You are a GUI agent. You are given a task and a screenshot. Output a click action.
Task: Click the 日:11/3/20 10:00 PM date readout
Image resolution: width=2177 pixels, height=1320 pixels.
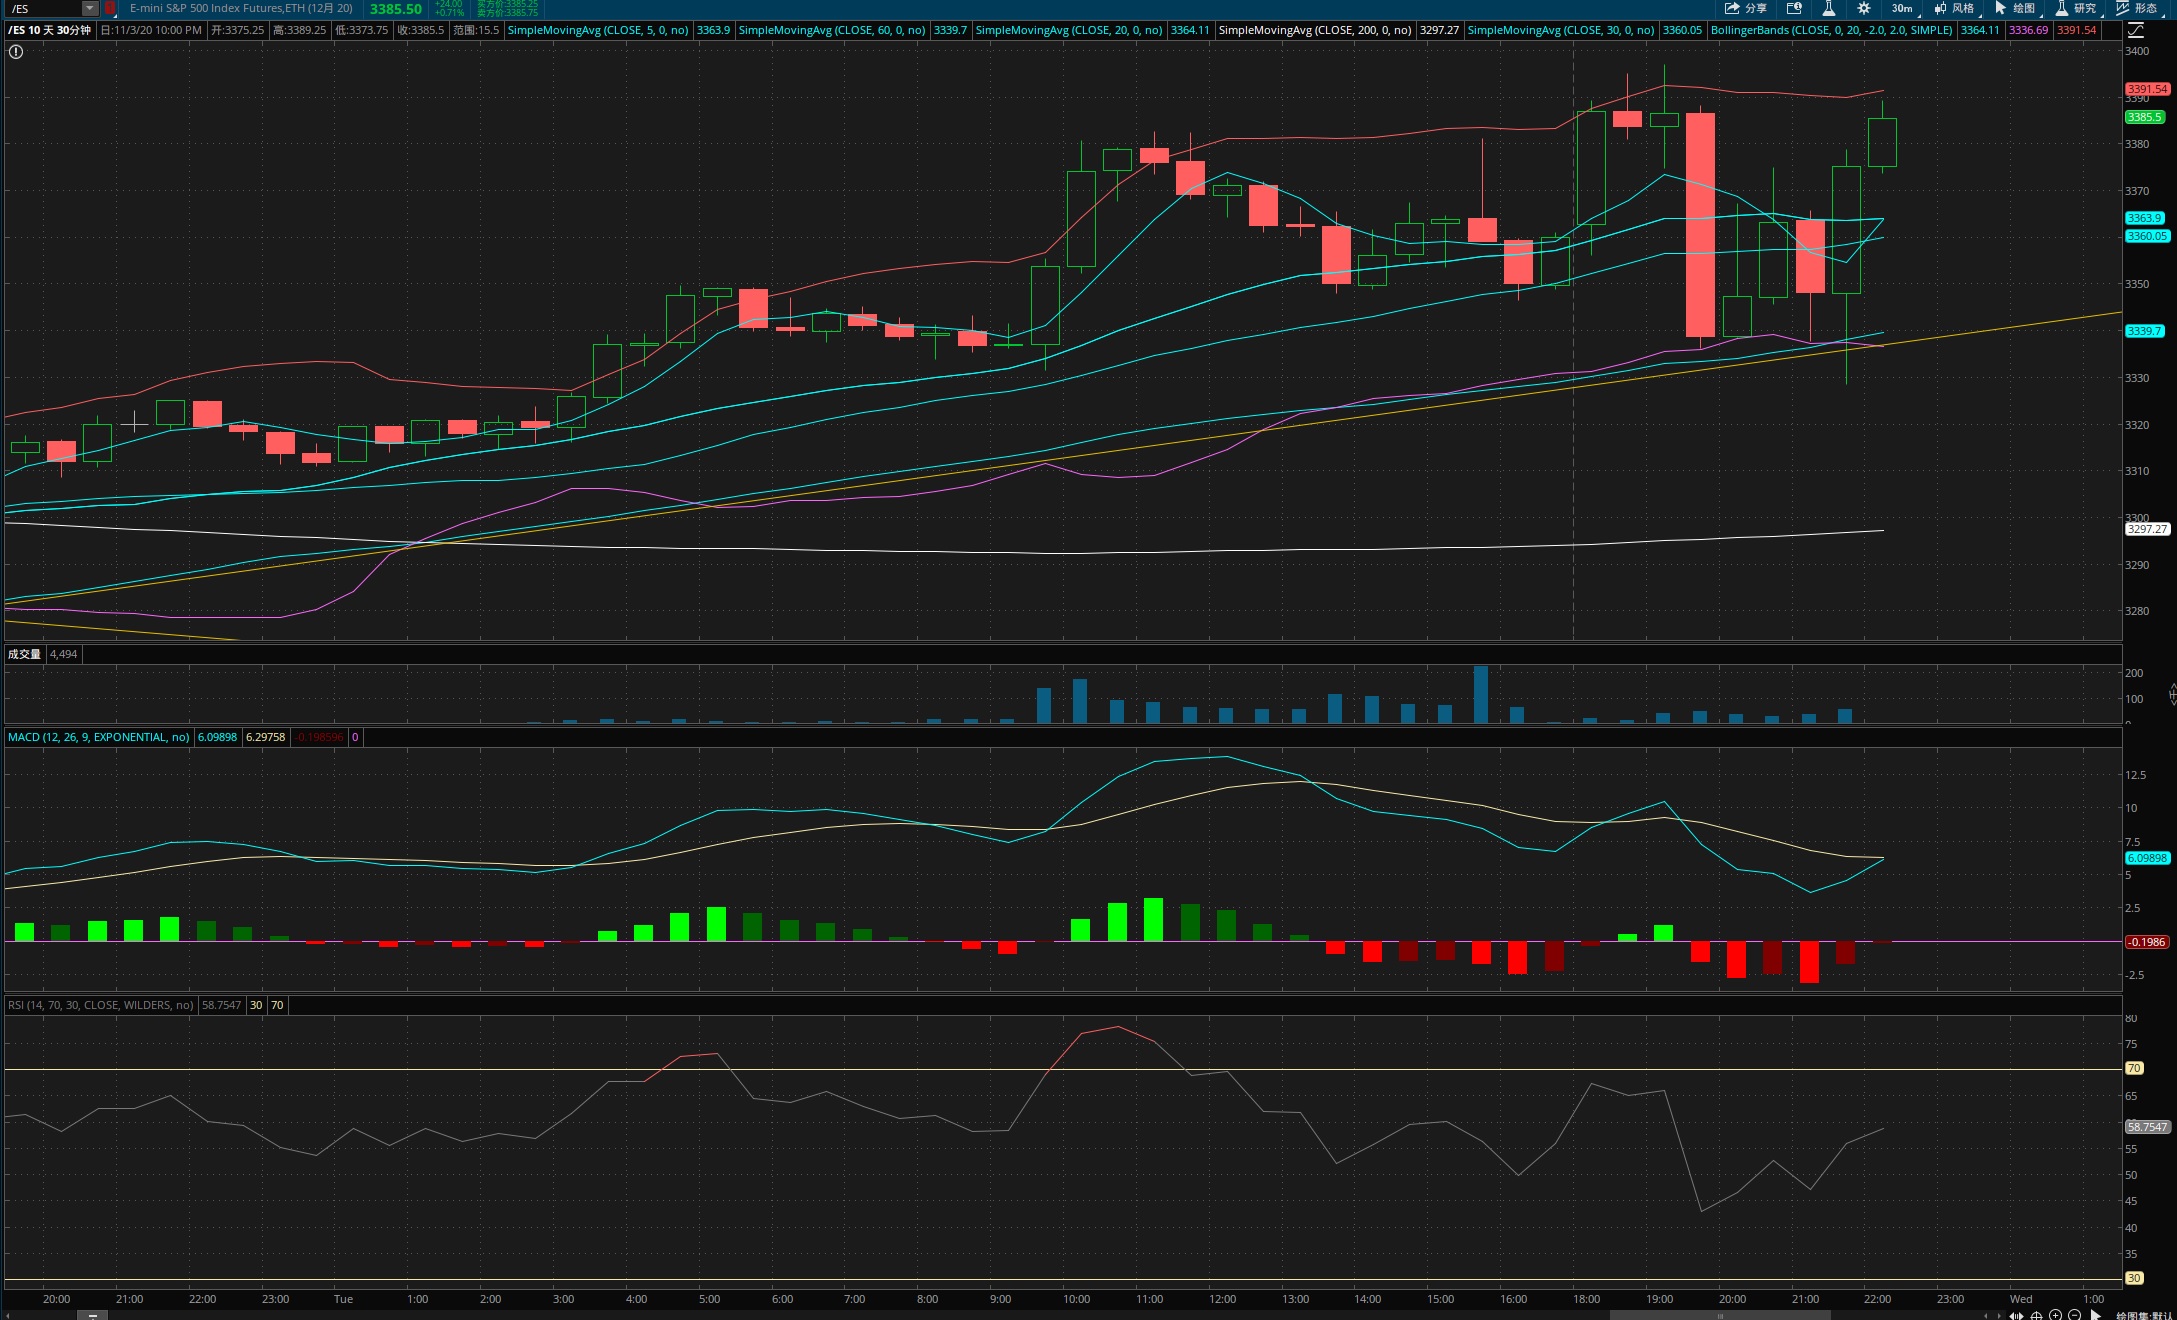point(151,30)
